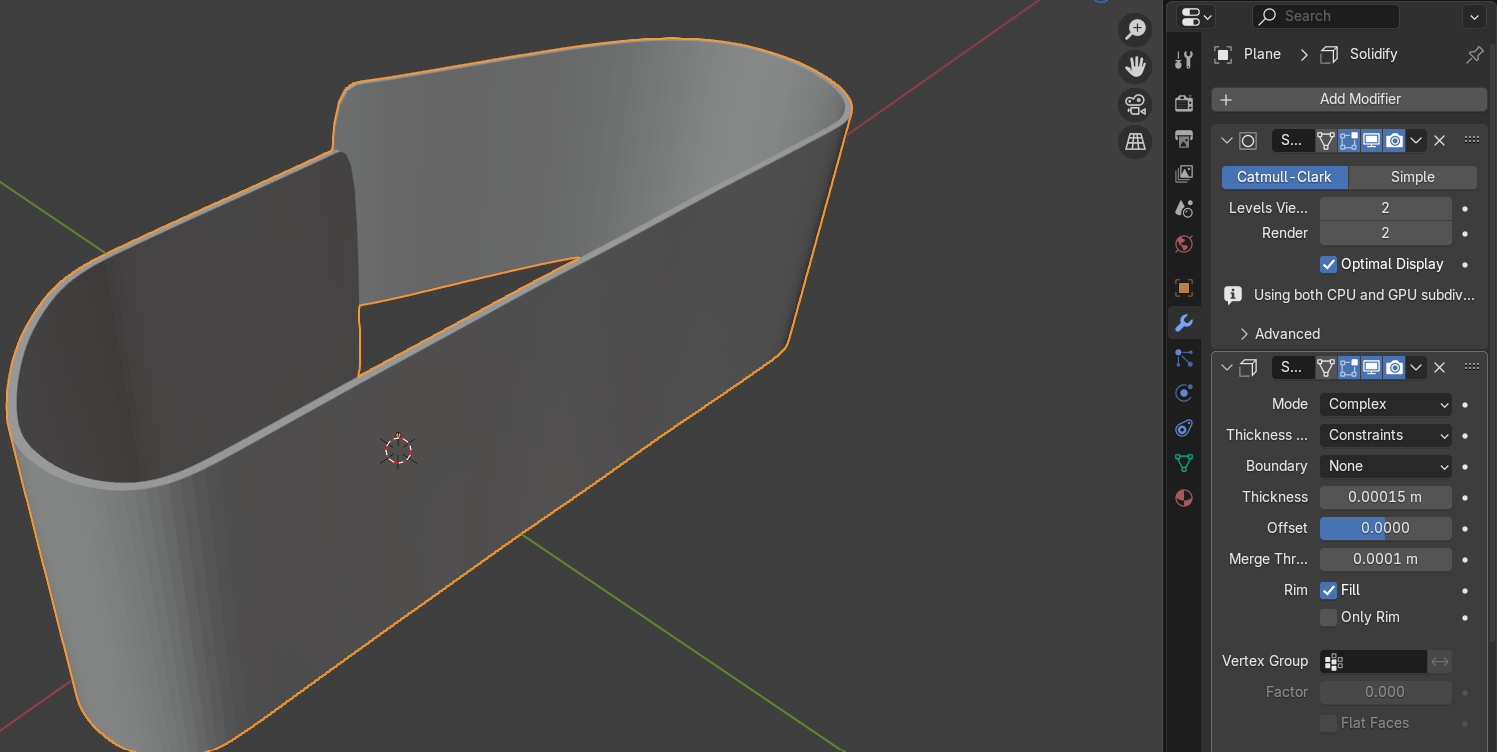
Task: Open the World properties tab
Action: [1184, 244]
